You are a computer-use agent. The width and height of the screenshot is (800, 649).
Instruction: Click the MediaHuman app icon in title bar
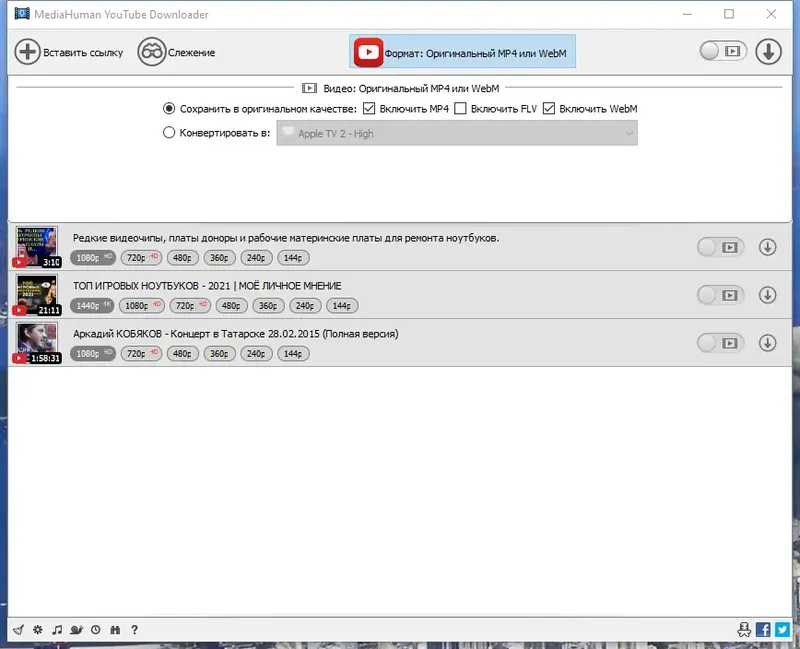22,14
